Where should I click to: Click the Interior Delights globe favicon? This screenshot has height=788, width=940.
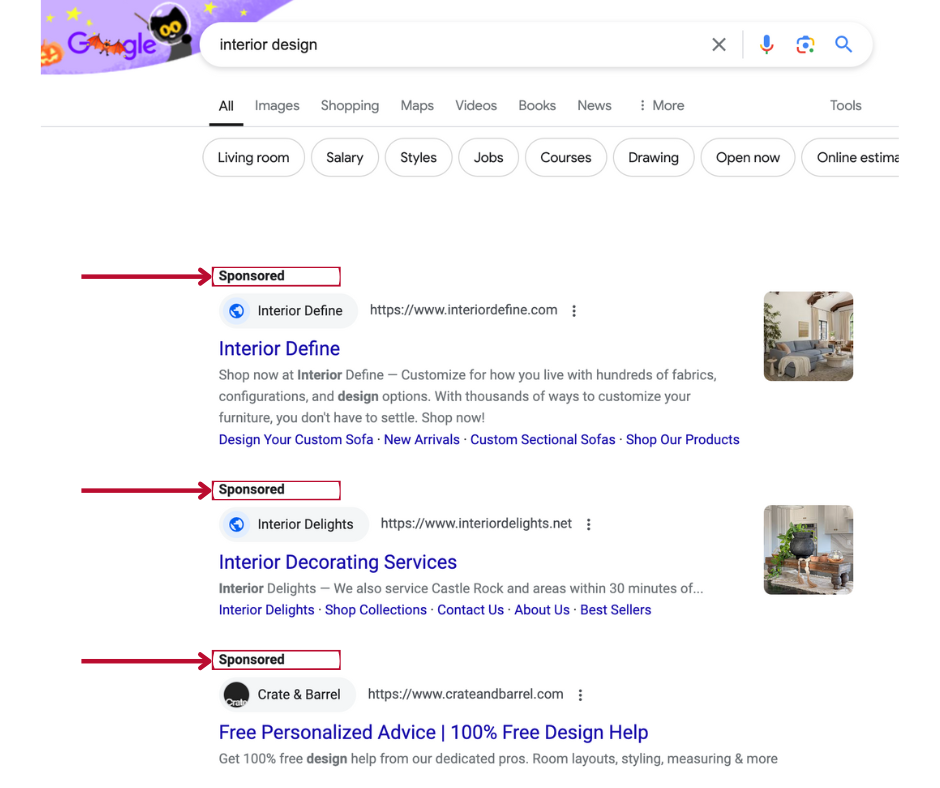237,524
